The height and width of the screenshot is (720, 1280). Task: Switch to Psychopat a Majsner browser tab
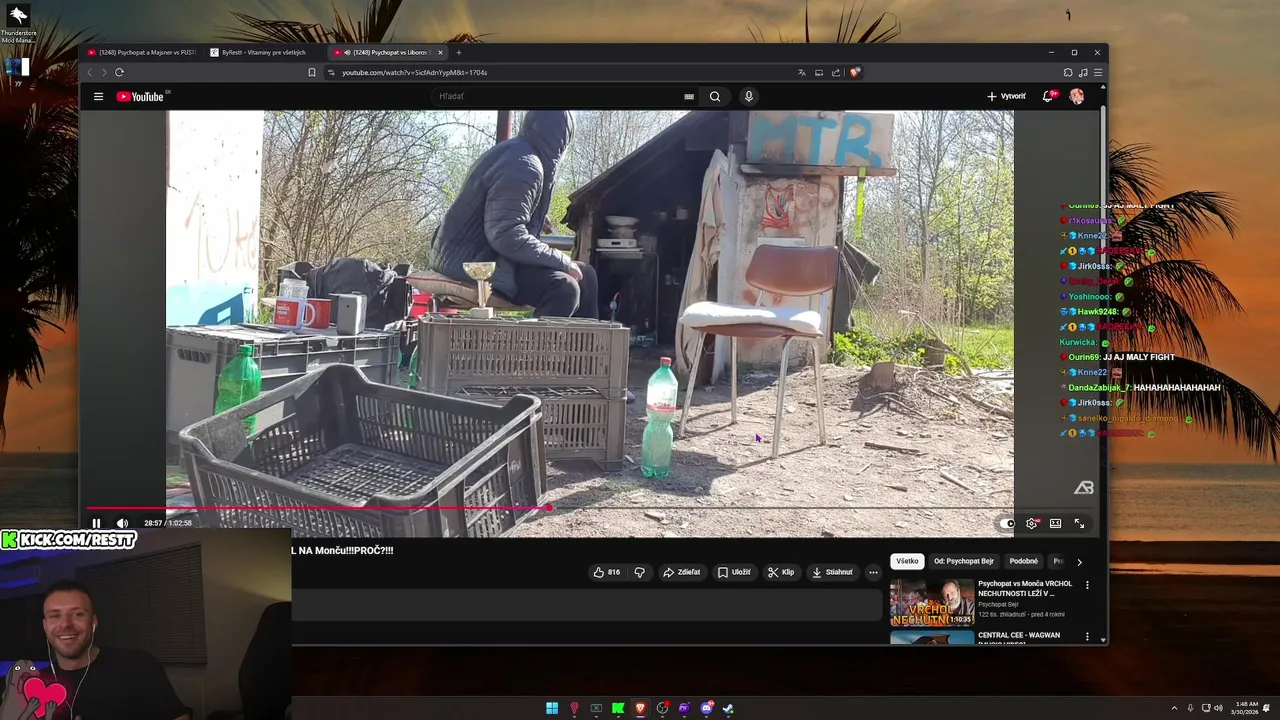[x=141, y=52]
